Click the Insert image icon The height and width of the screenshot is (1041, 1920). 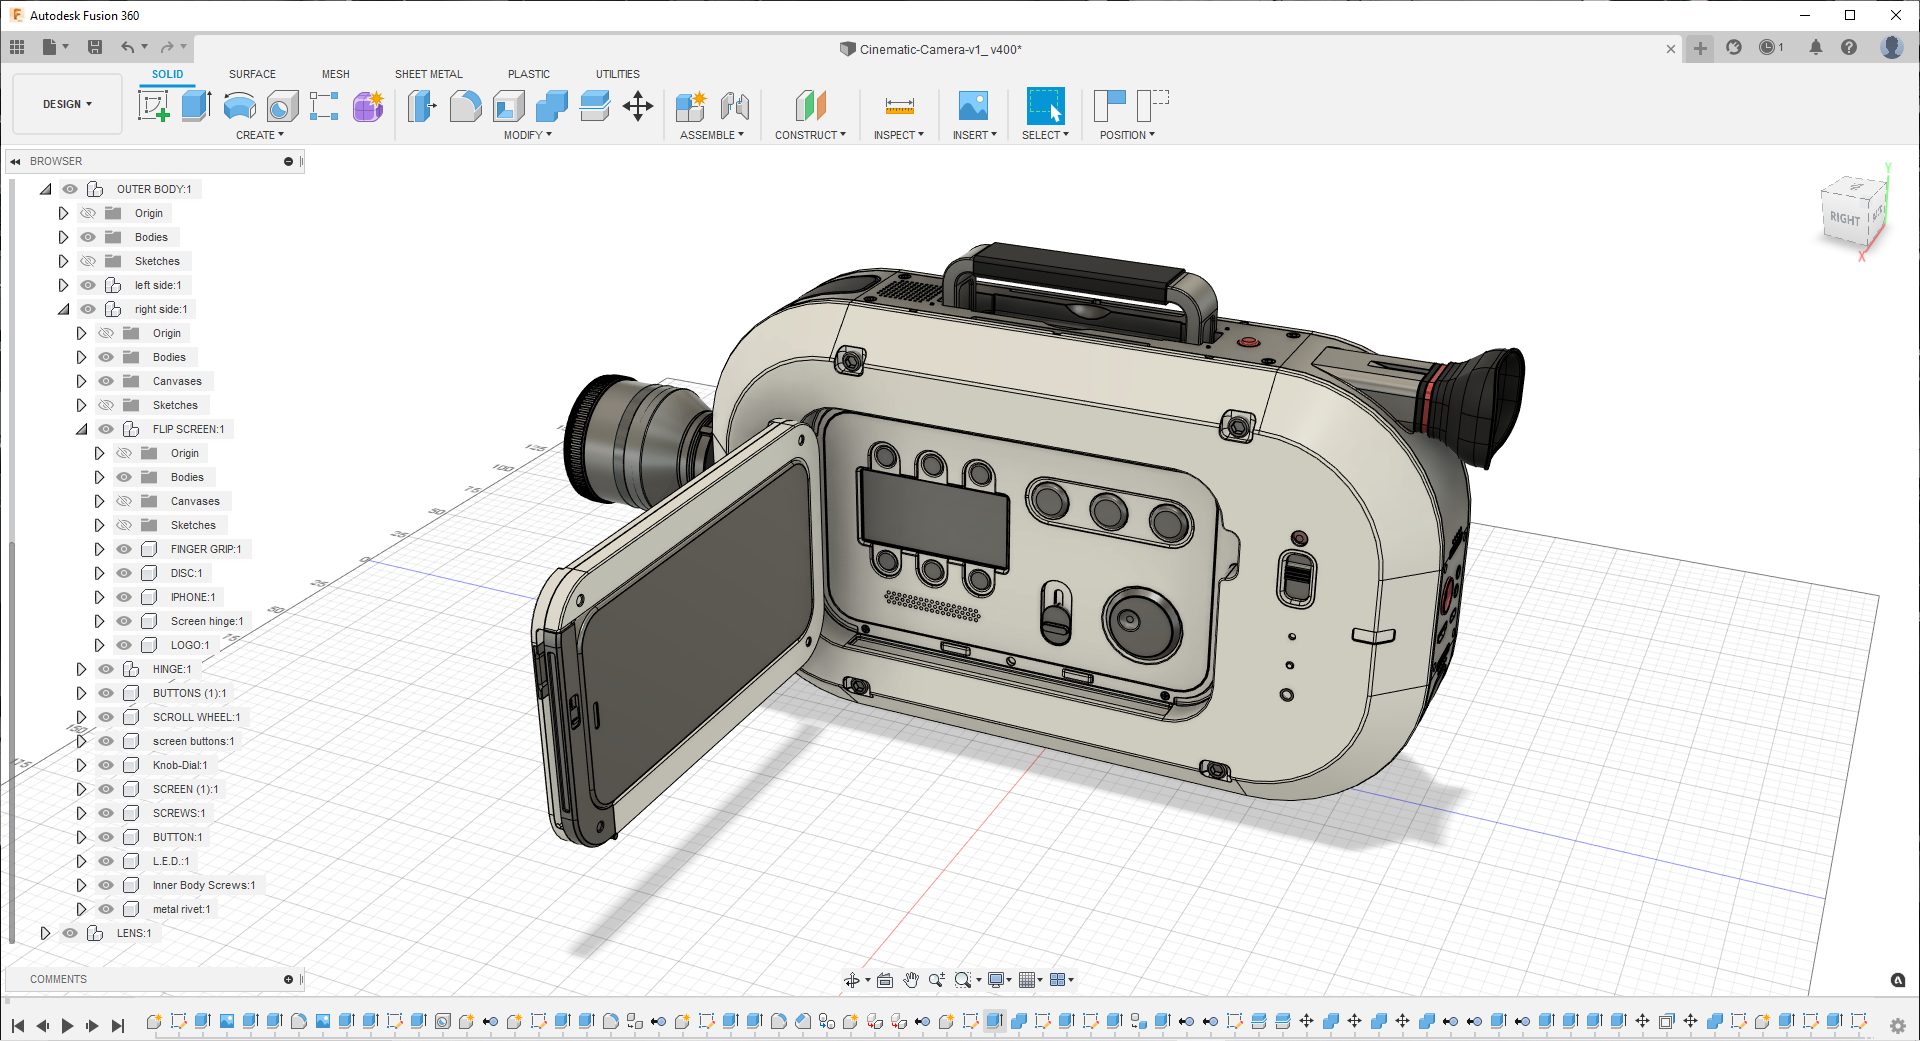[x=973, y=106]
